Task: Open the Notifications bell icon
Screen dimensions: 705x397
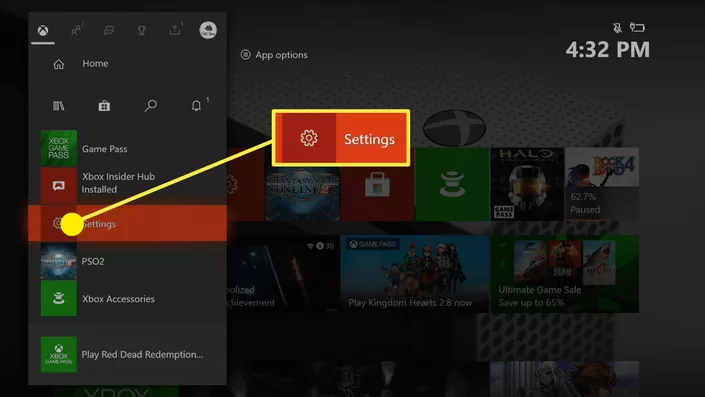Action: tap(196, 106)
